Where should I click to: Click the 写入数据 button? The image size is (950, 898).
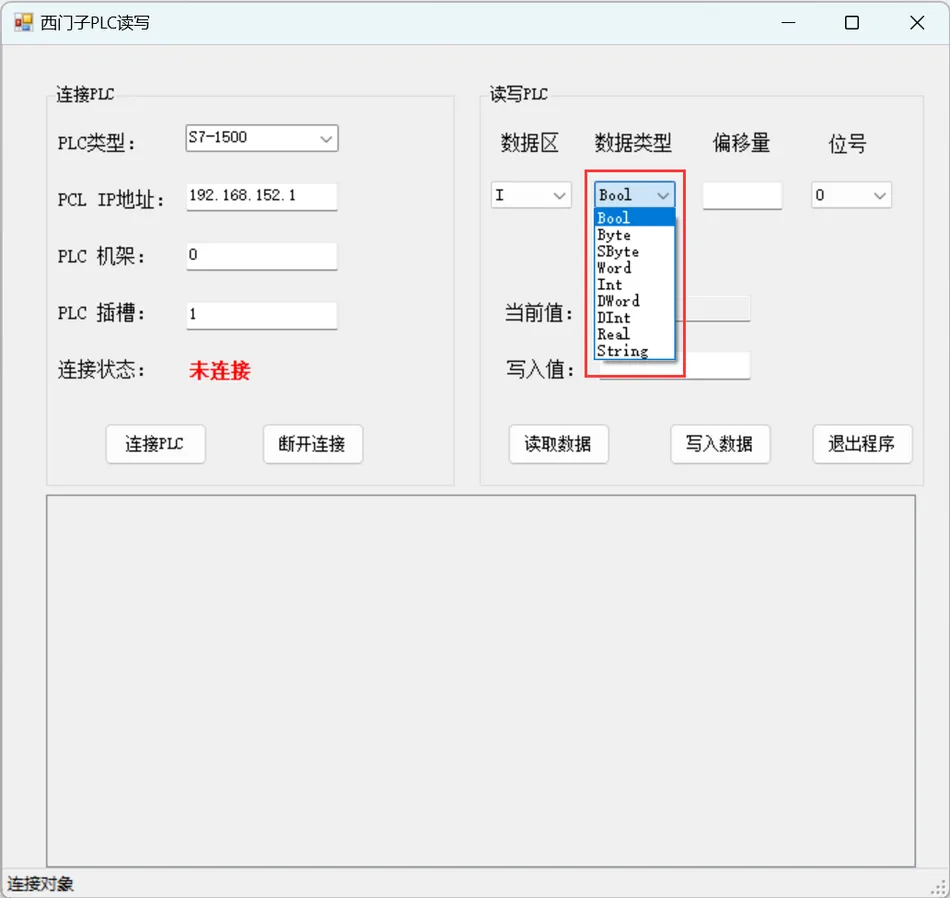click(720, 444)
